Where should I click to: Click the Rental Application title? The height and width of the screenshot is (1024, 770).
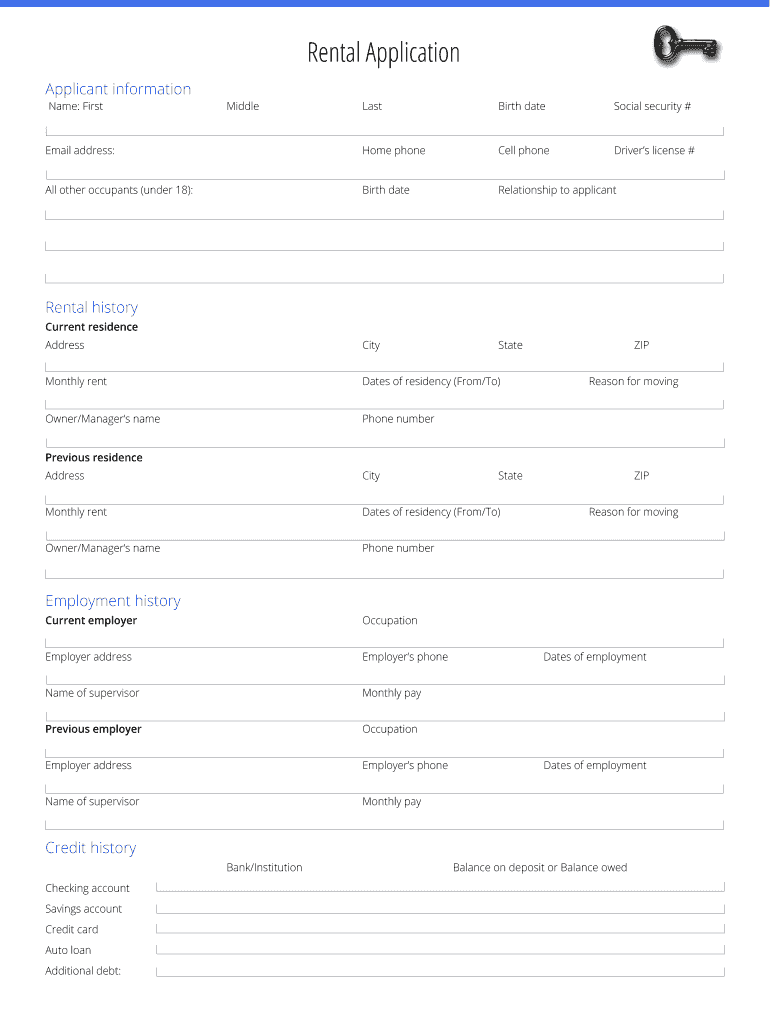pyautogui.click(x=384, y=52)
